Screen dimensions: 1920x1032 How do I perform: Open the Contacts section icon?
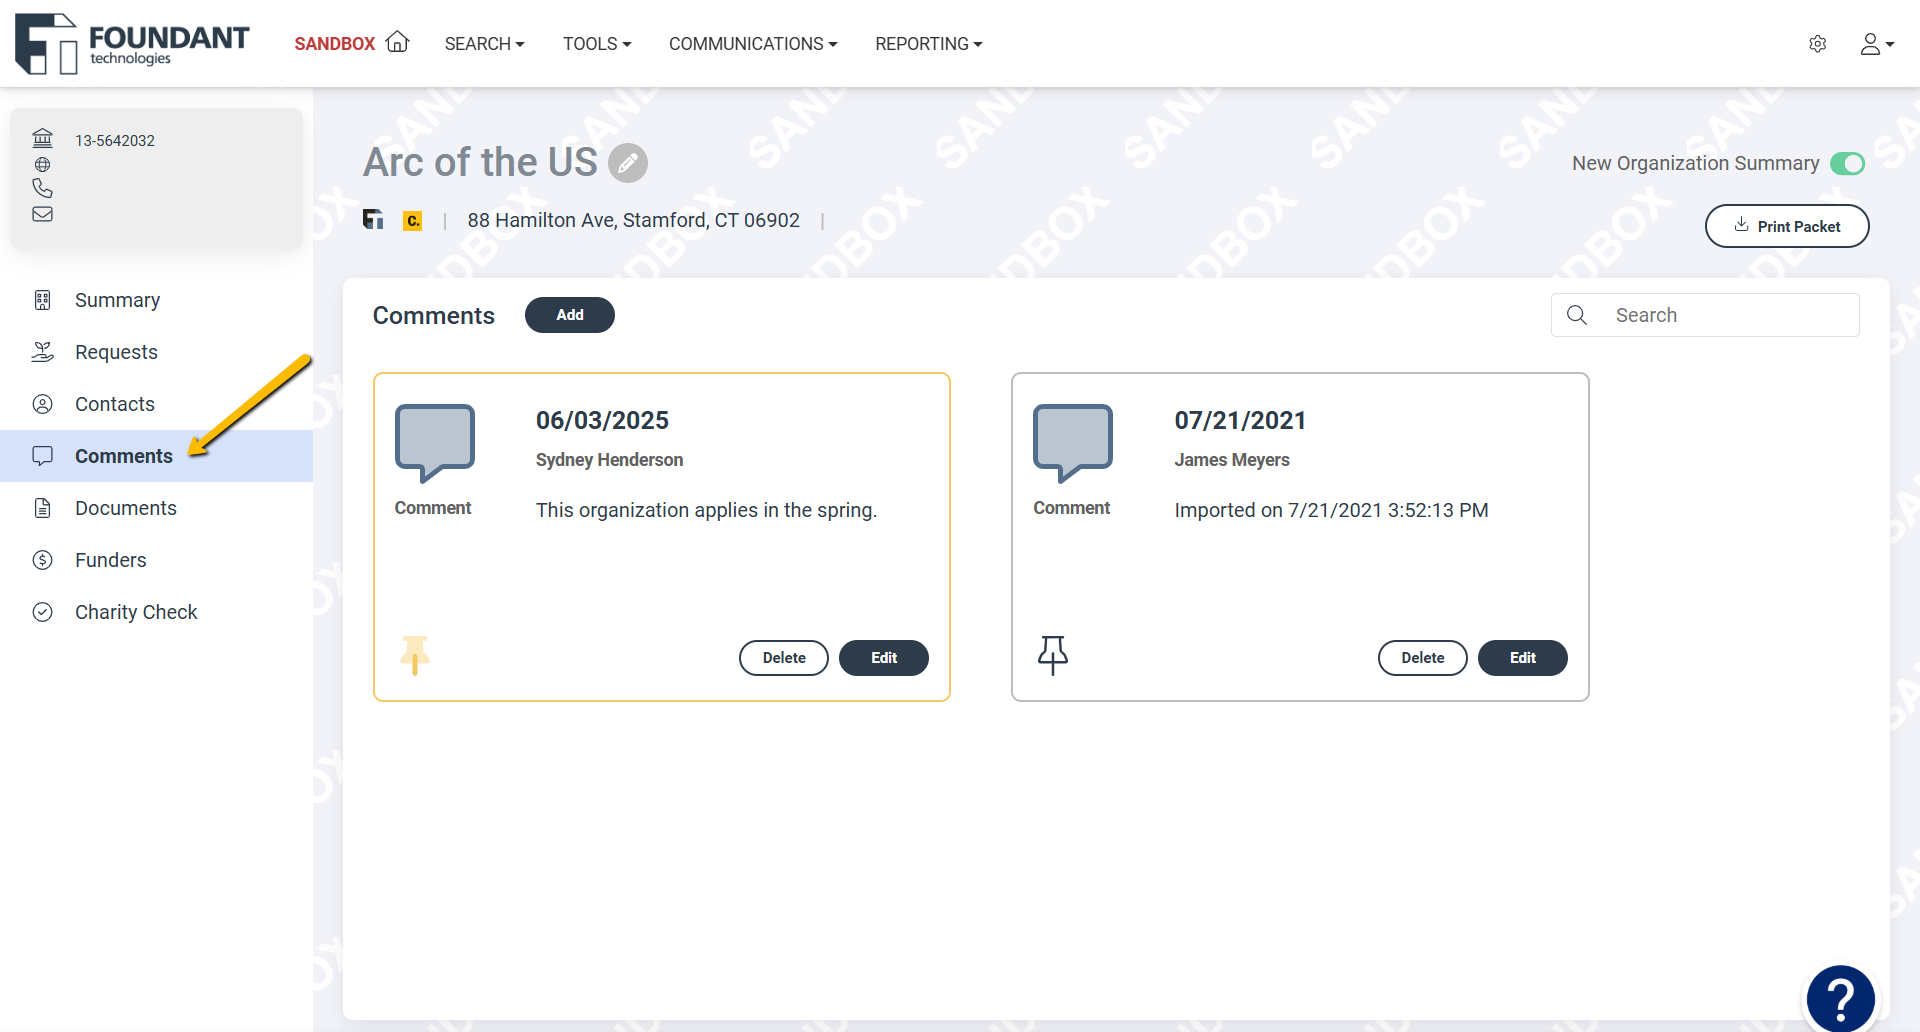tap(42, 403)
